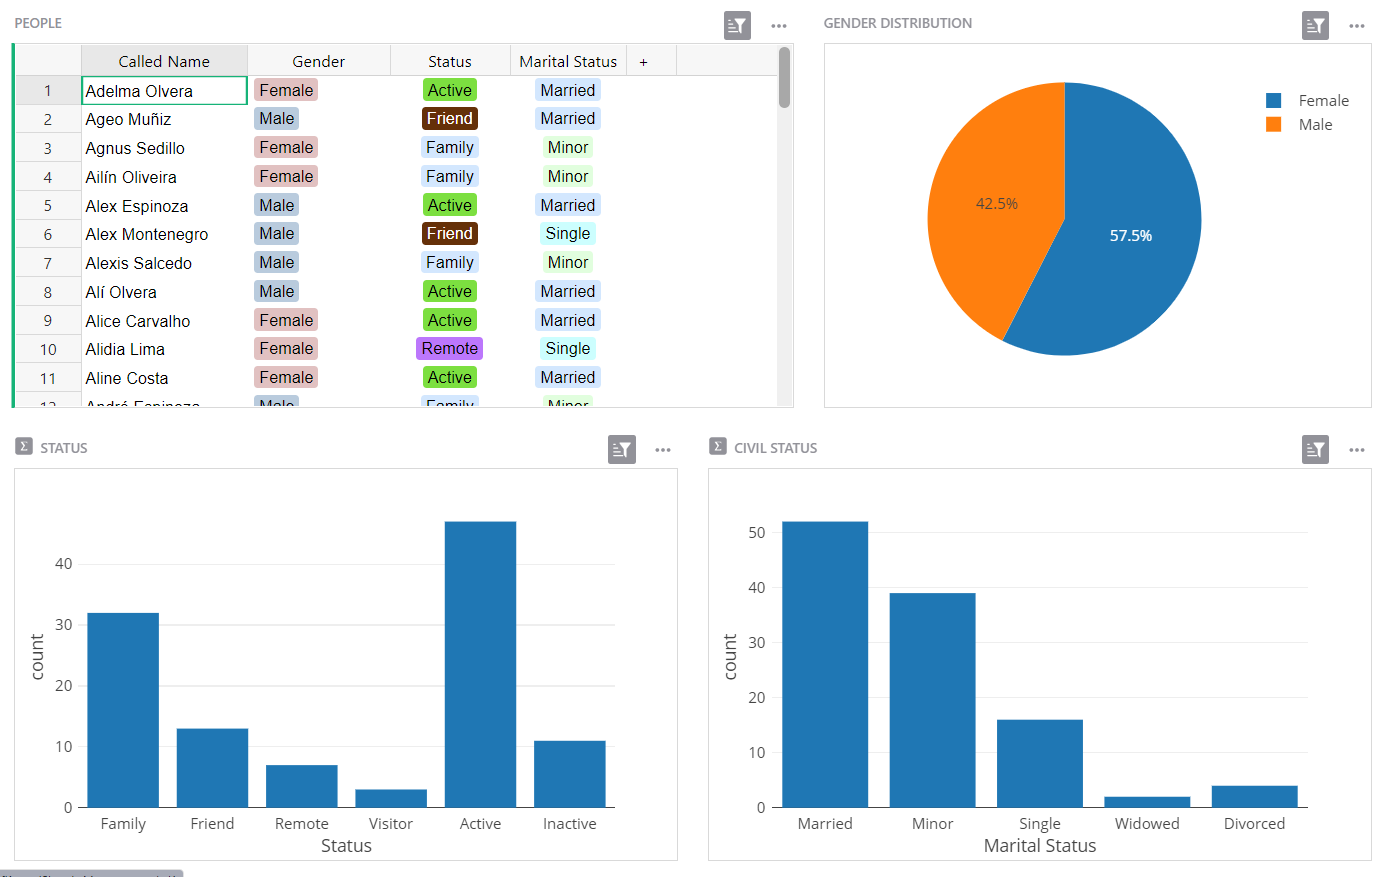
Task: Open sort and filter for CIVIL STATUS chart
Action: (x=1315, y=450)
